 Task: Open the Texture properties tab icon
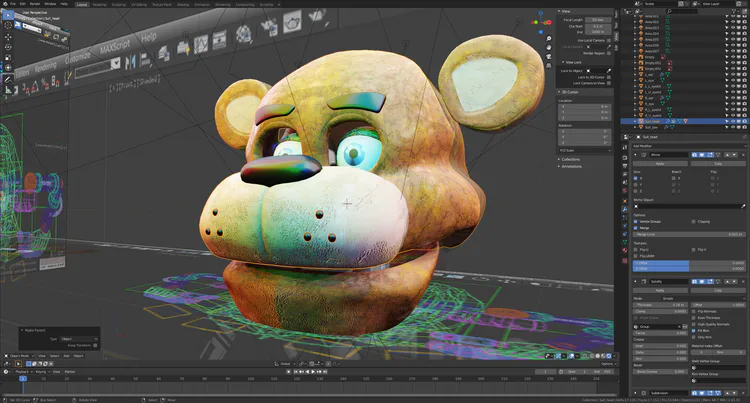pos(625,261)
